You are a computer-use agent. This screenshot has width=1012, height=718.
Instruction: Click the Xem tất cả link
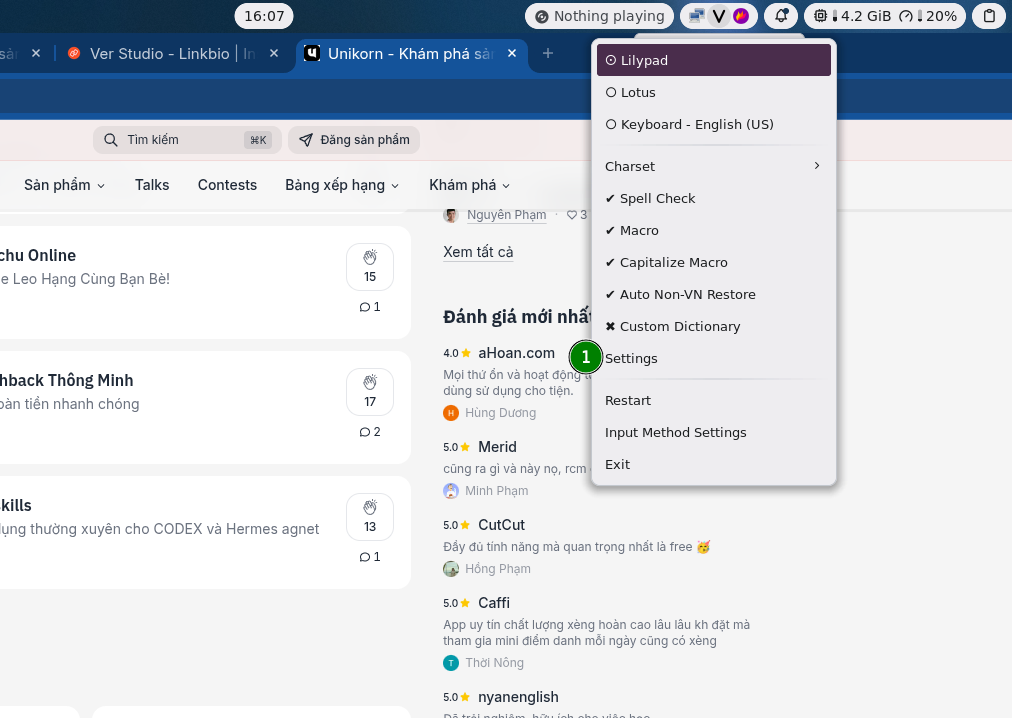pos(478,252)
